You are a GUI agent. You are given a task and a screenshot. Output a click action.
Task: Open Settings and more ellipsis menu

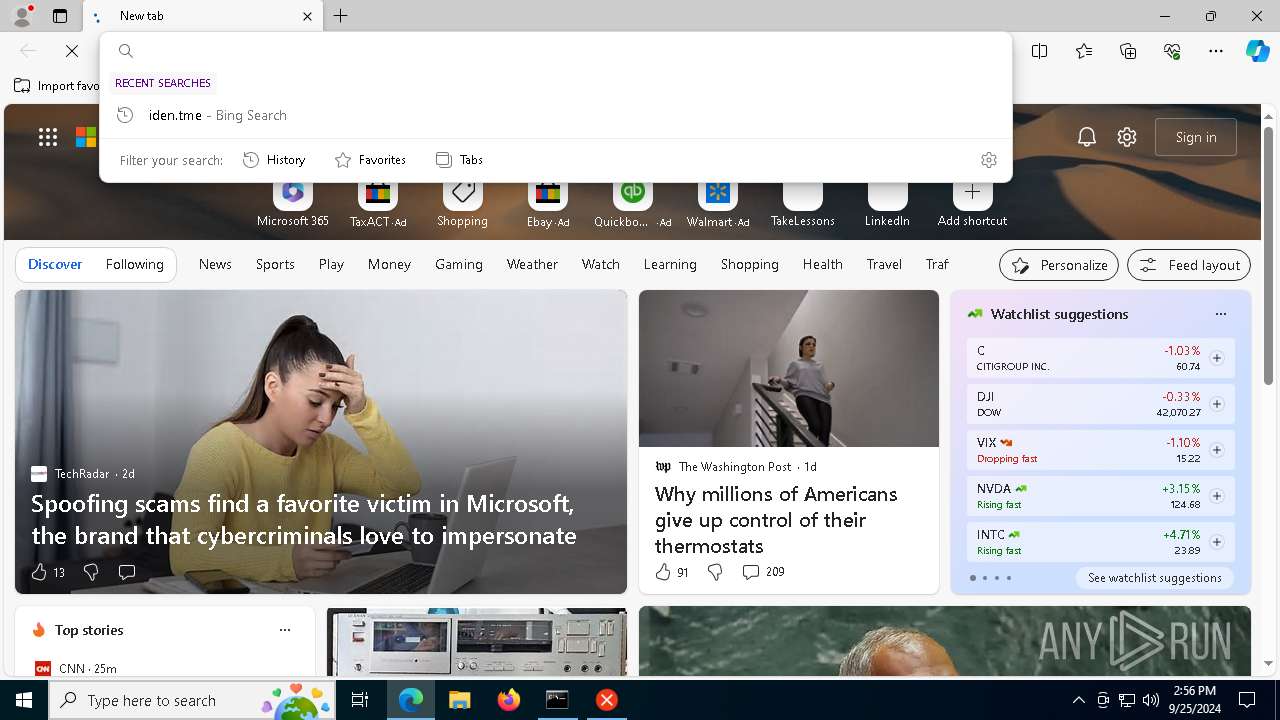(1216, 51)
